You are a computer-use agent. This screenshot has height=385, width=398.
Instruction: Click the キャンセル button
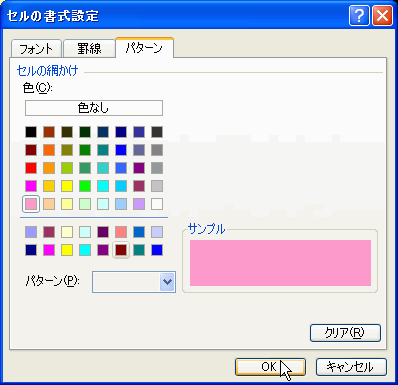coord(351,367)
